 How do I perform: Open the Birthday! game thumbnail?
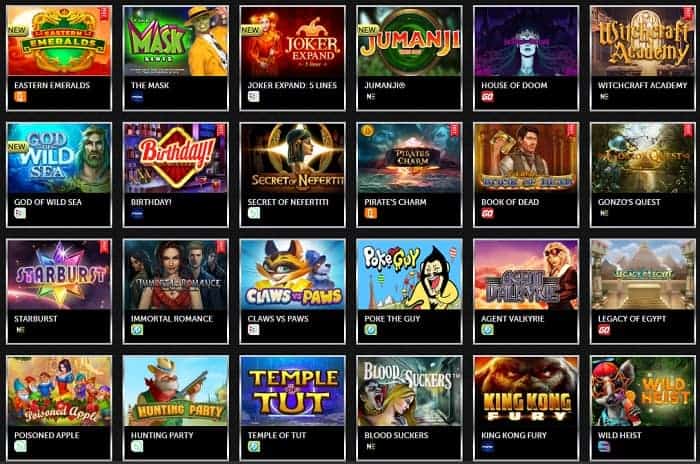175,159
